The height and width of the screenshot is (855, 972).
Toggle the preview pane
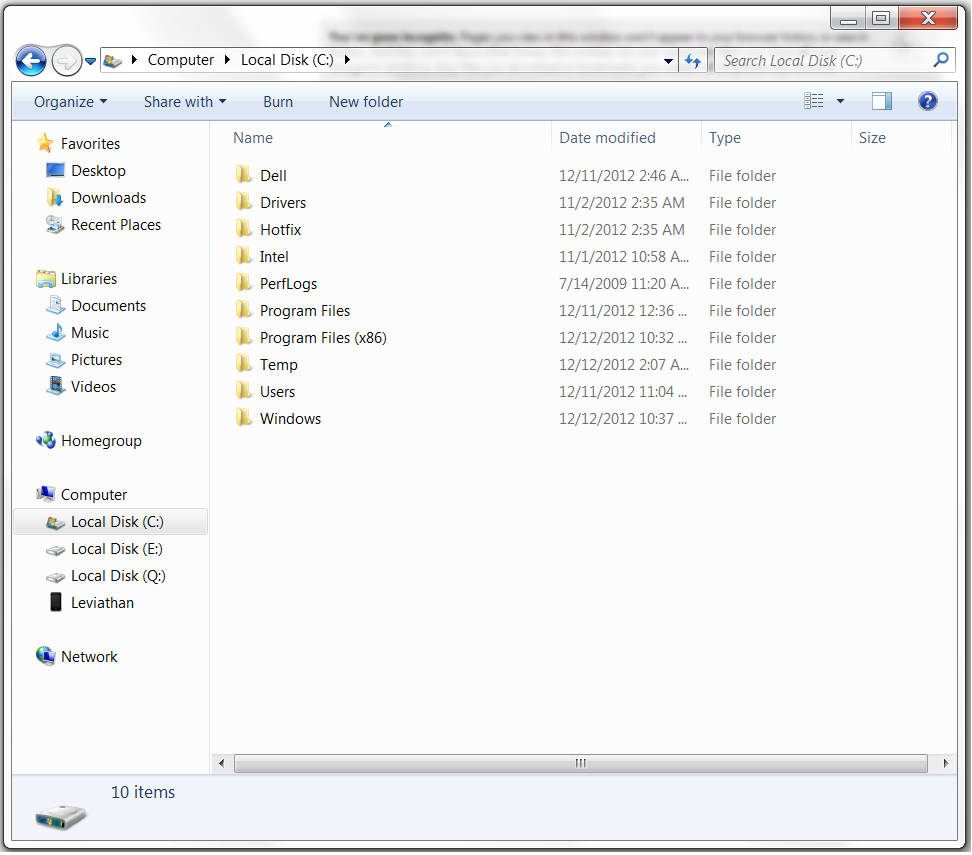click(881, 101)
